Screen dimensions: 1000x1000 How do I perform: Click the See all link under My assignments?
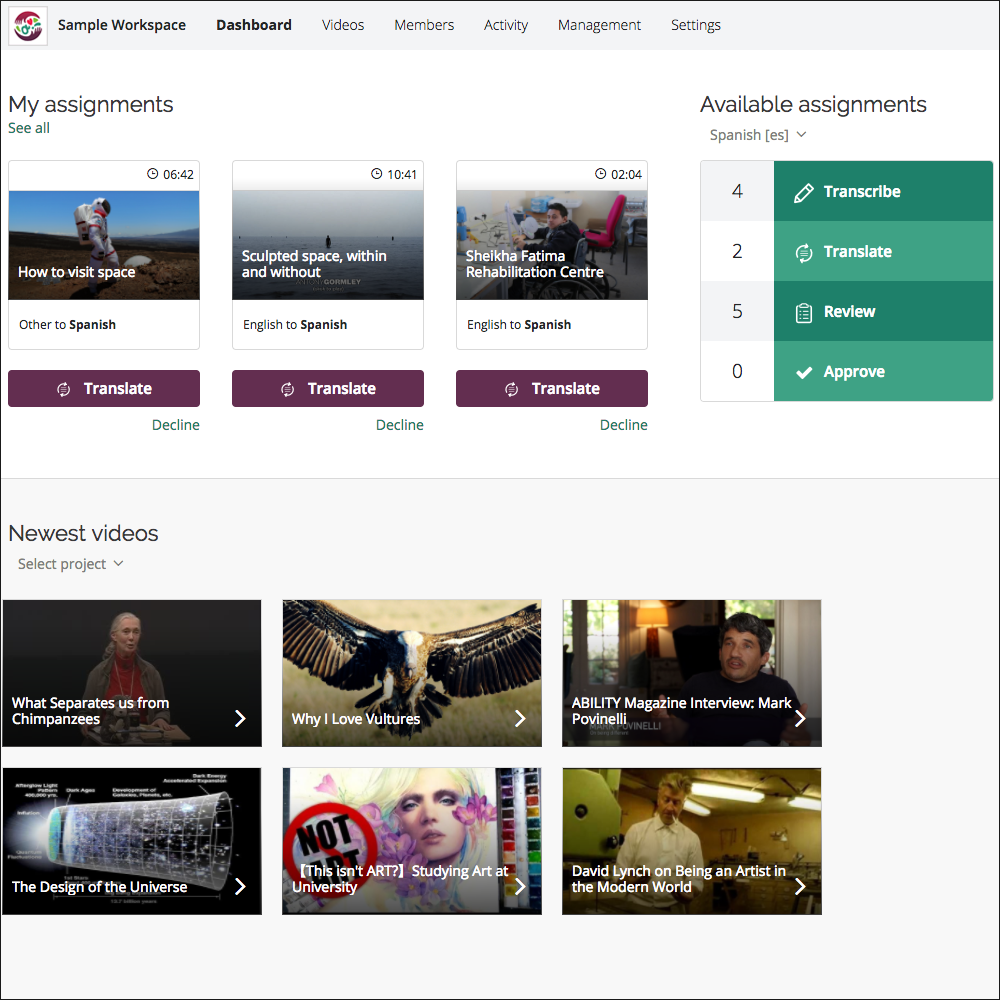(28, 128)
